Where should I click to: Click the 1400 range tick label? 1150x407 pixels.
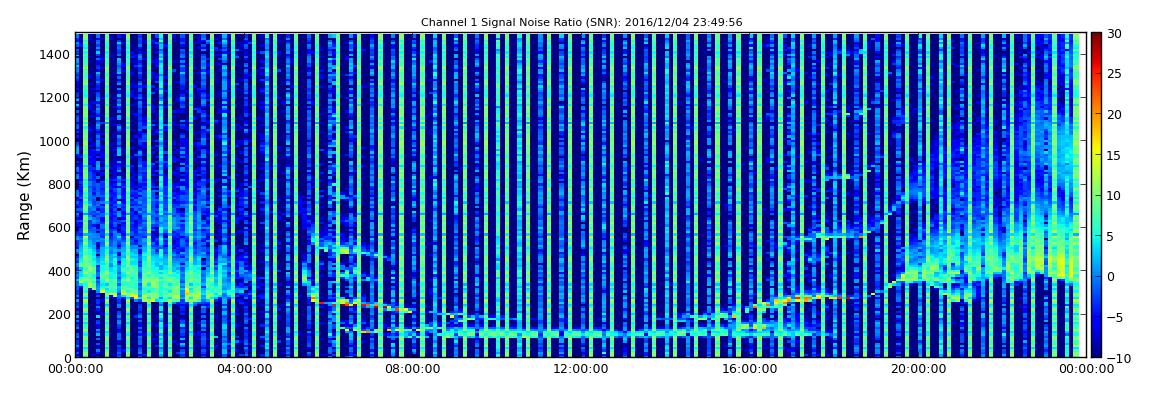(56, 55)
